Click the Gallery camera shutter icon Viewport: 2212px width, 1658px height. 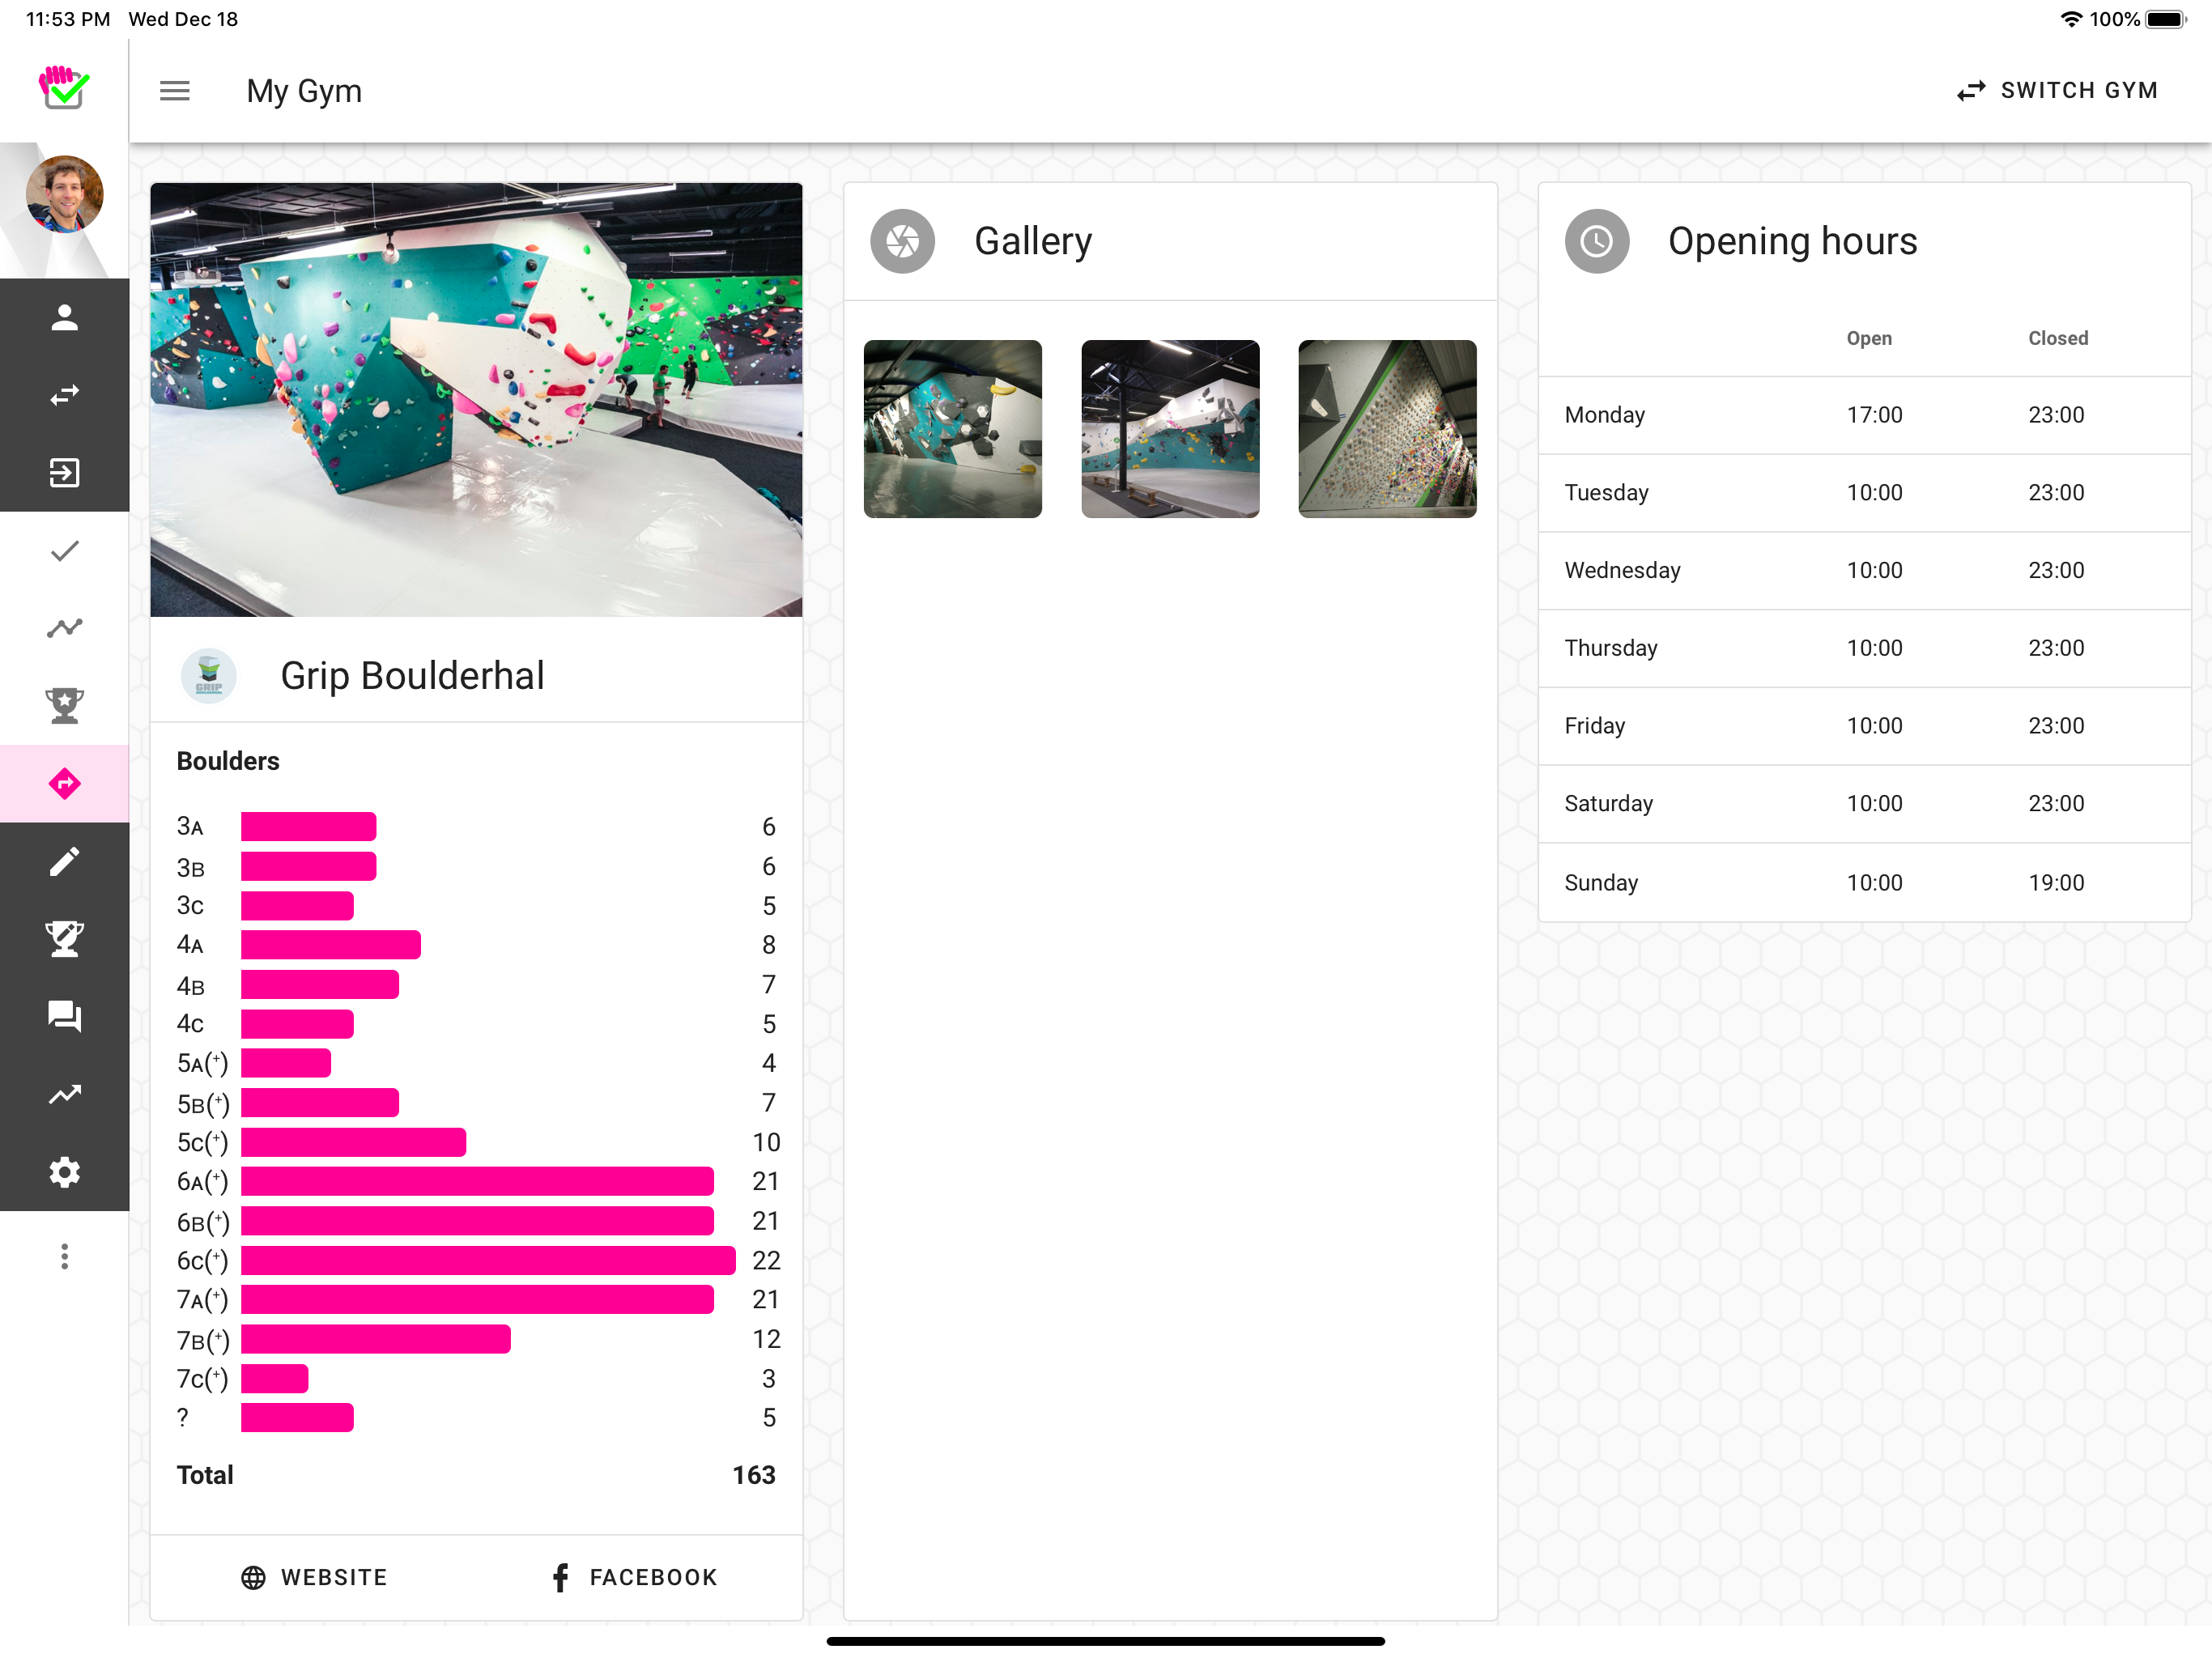point(902,241)
